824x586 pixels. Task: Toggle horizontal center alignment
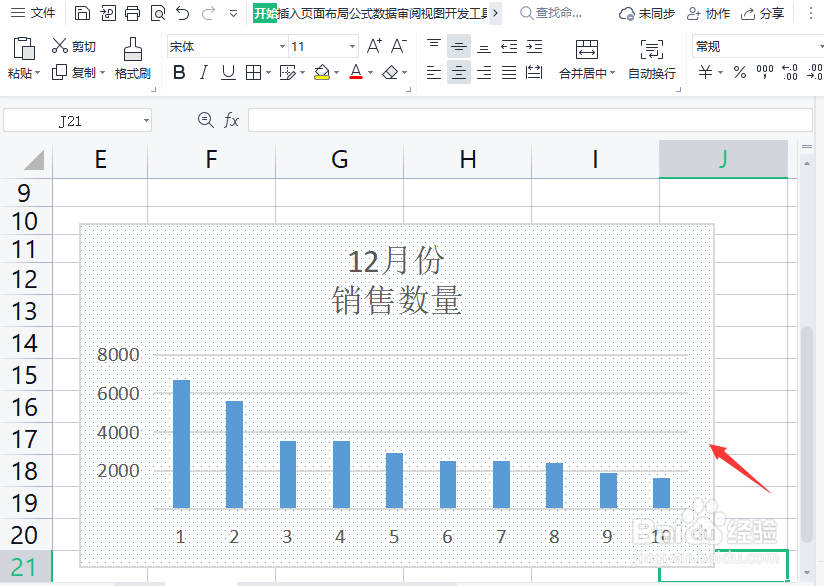pos(459,73)
